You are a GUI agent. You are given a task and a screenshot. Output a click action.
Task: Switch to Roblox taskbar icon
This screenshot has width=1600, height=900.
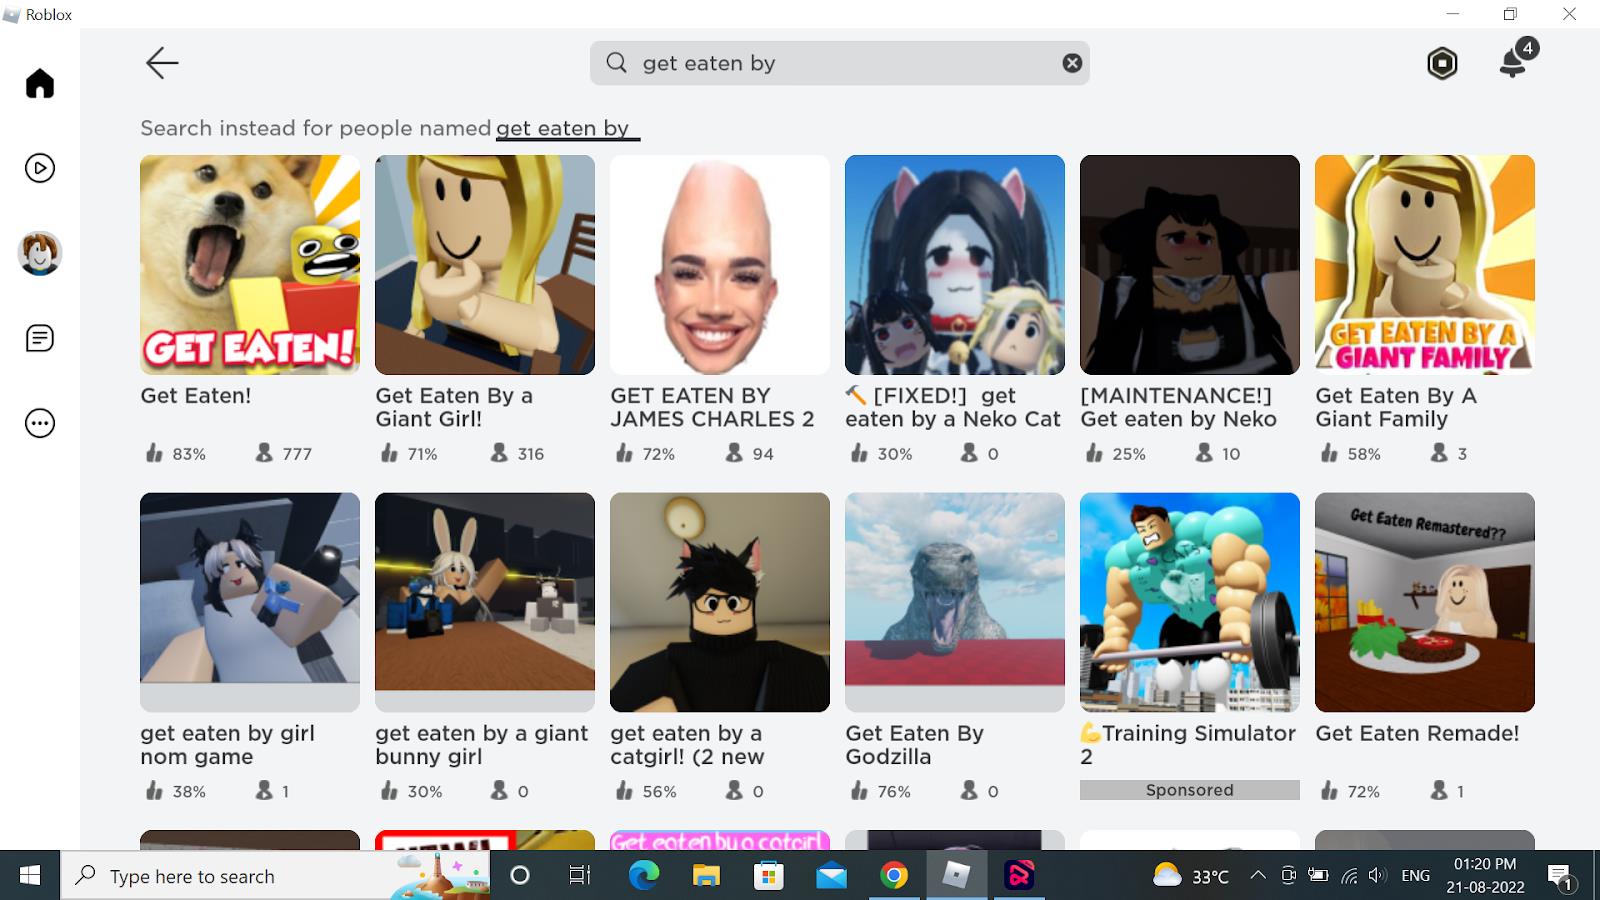(957, 876)
